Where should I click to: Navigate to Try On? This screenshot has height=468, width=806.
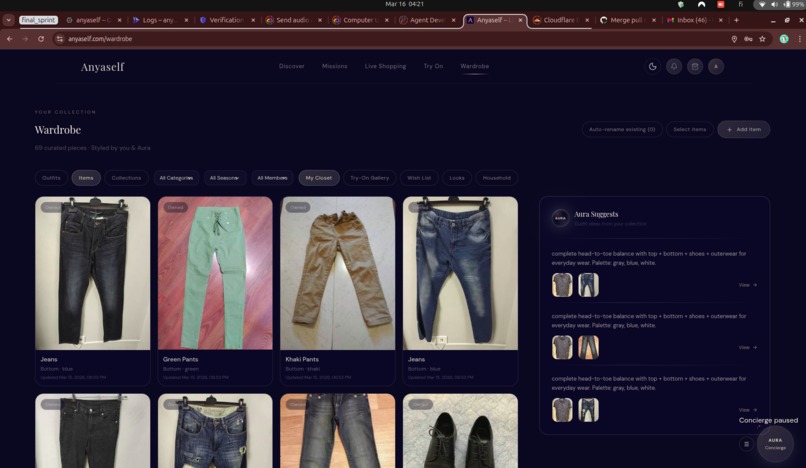click(433, 66)
